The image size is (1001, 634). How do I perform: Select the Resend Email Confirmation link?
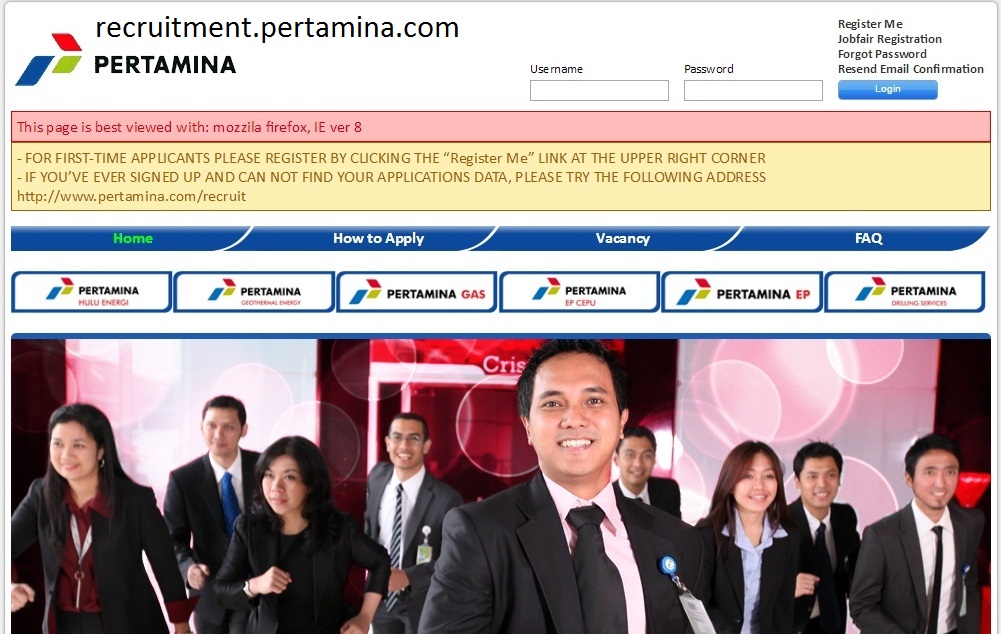click(910, 69)
